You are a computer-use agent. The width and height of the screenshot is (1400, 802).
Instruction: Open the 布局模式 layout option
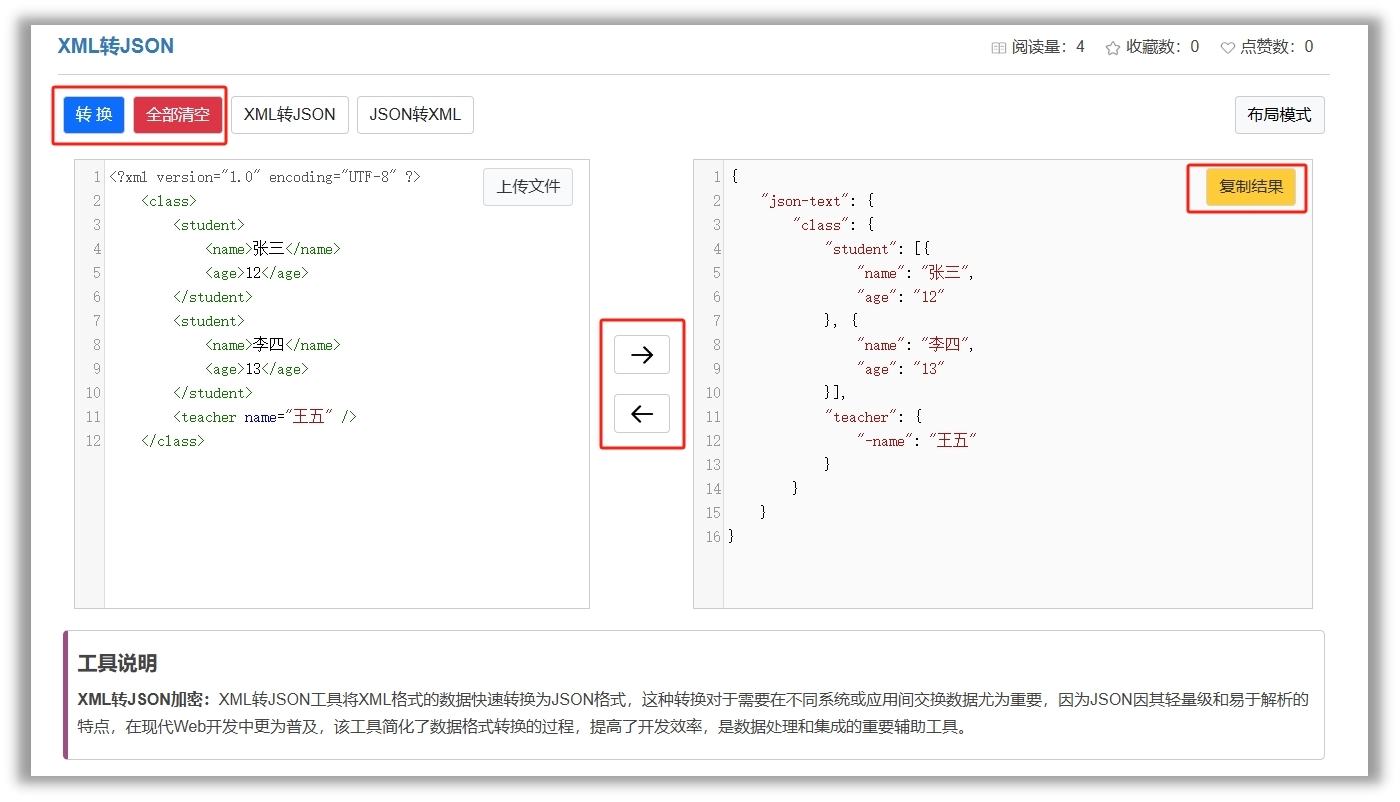1279,114
